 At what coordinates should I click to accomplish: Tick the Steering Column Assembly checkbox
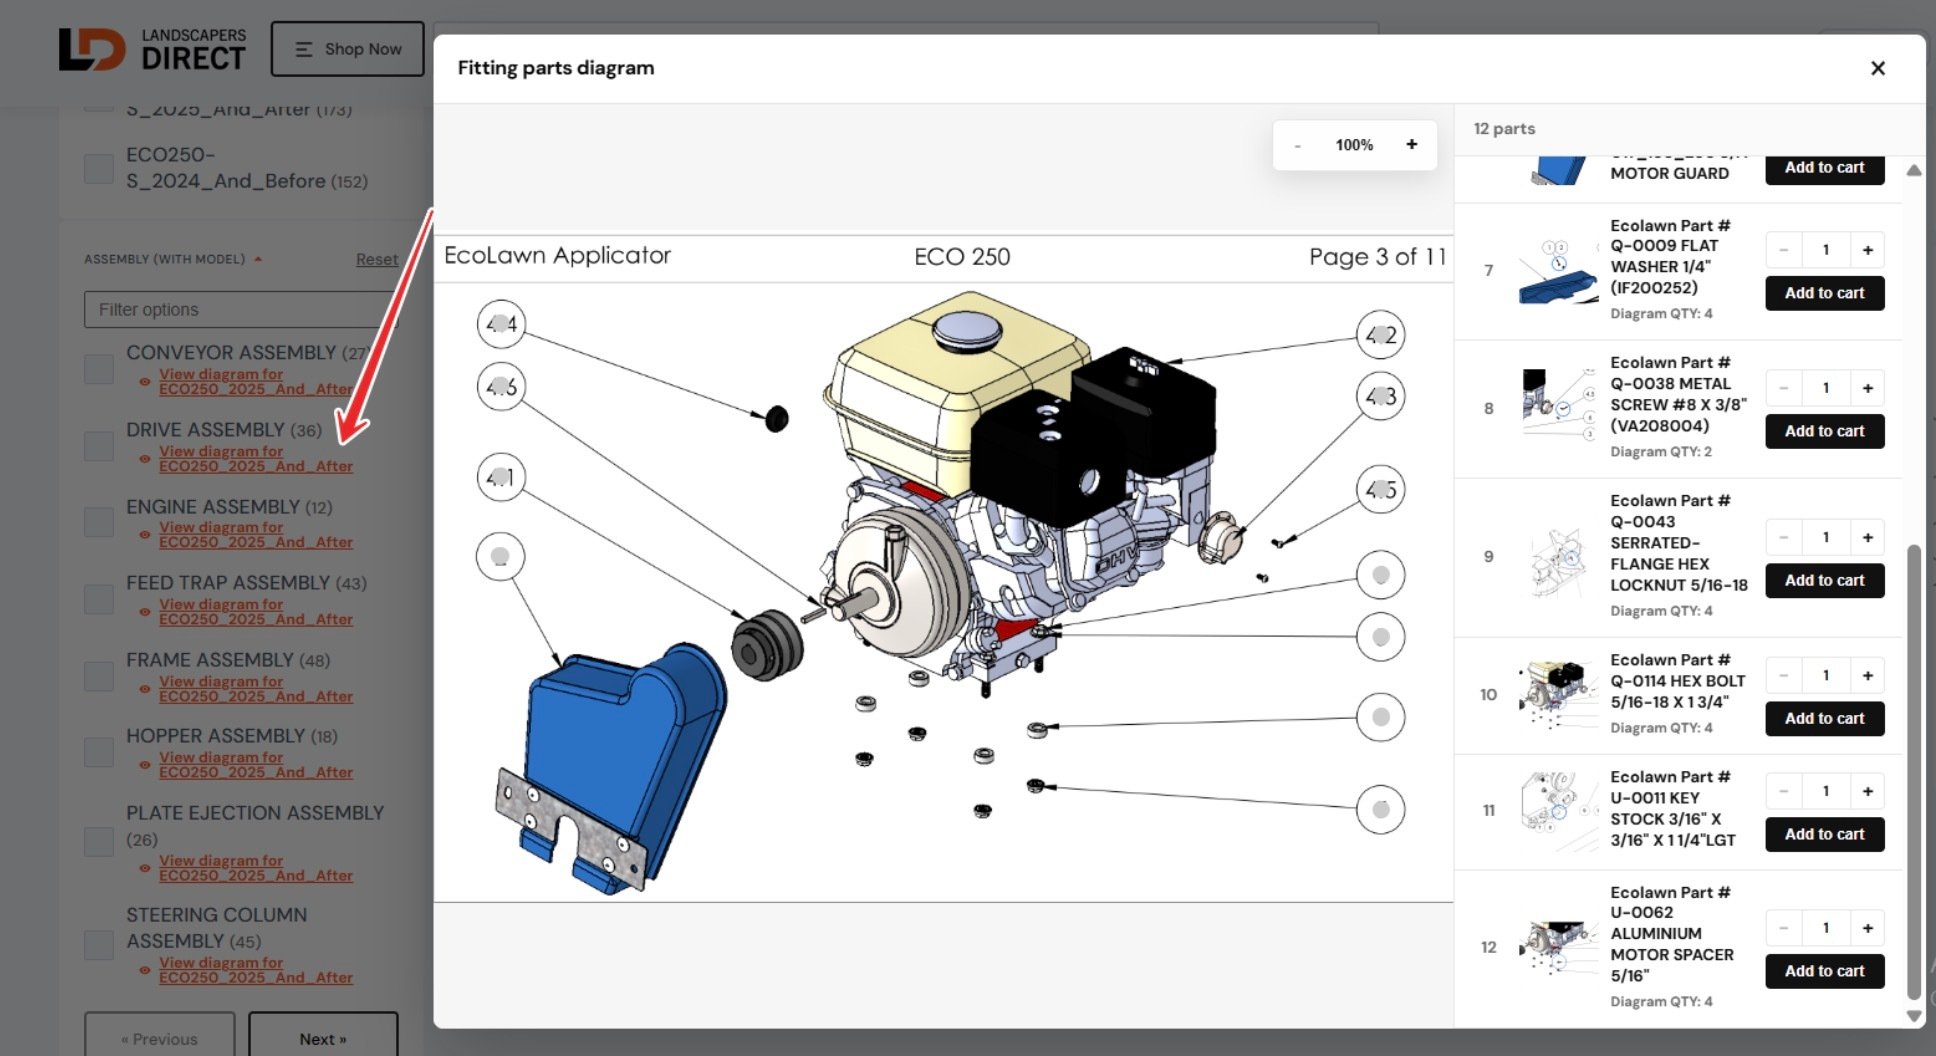[x=99, y=944]
